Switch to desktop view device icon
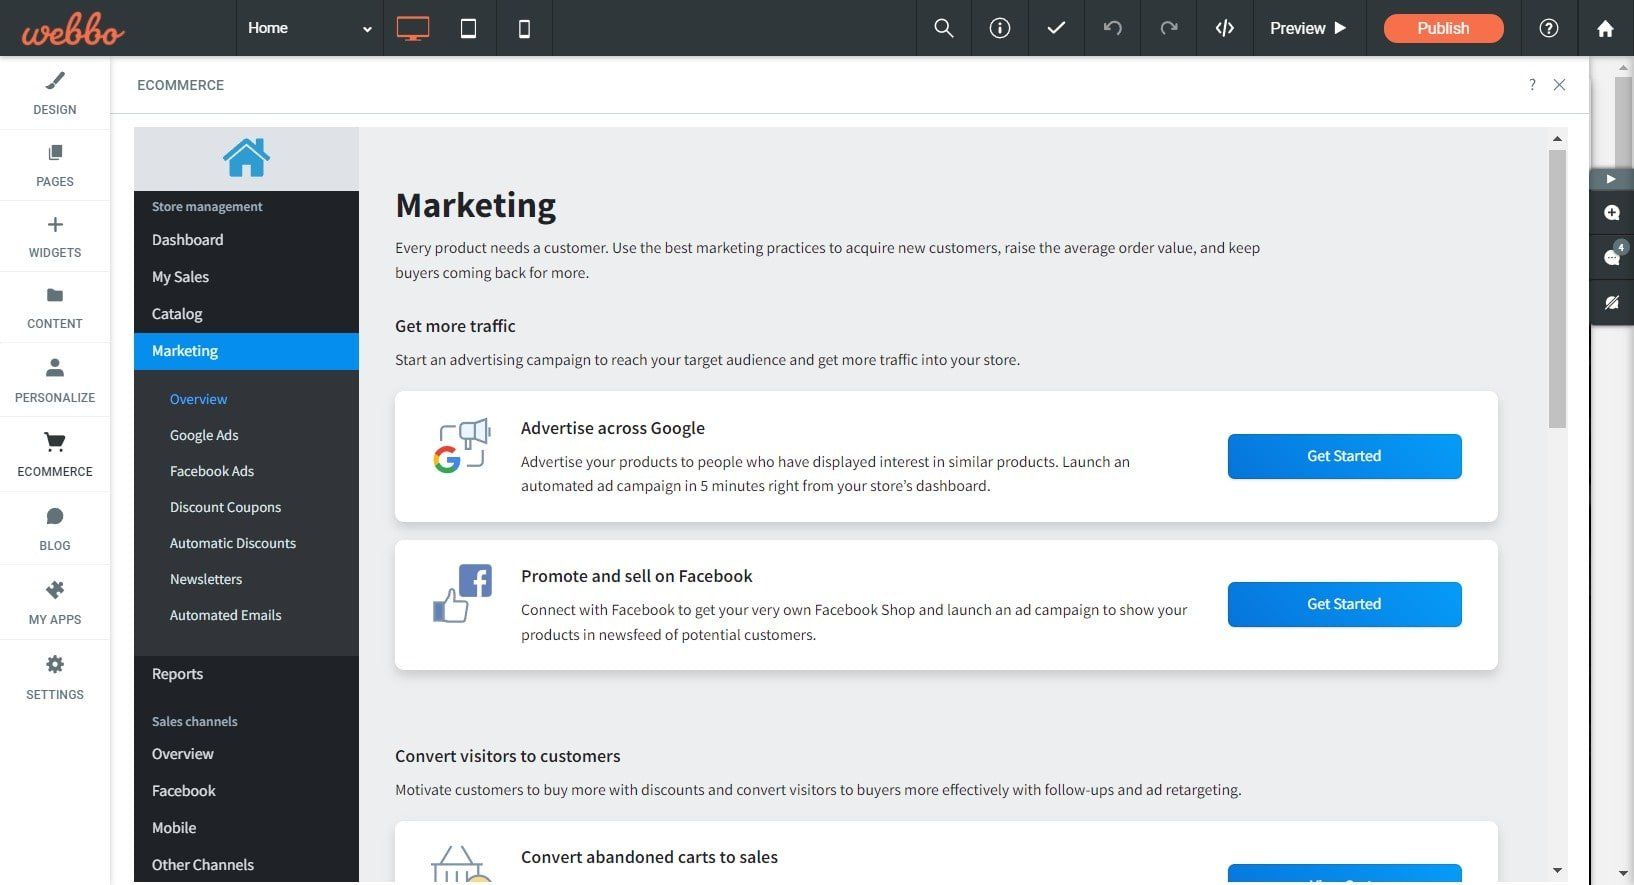1634x885 pixels. 412,28
